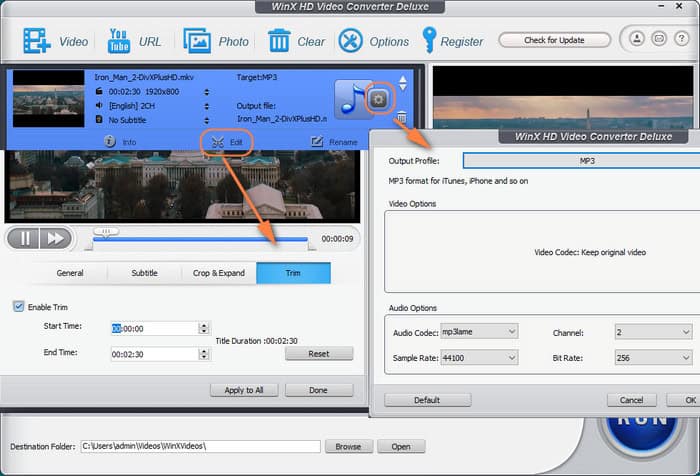Move item order with up/down arrows

(x=403, y=83)
